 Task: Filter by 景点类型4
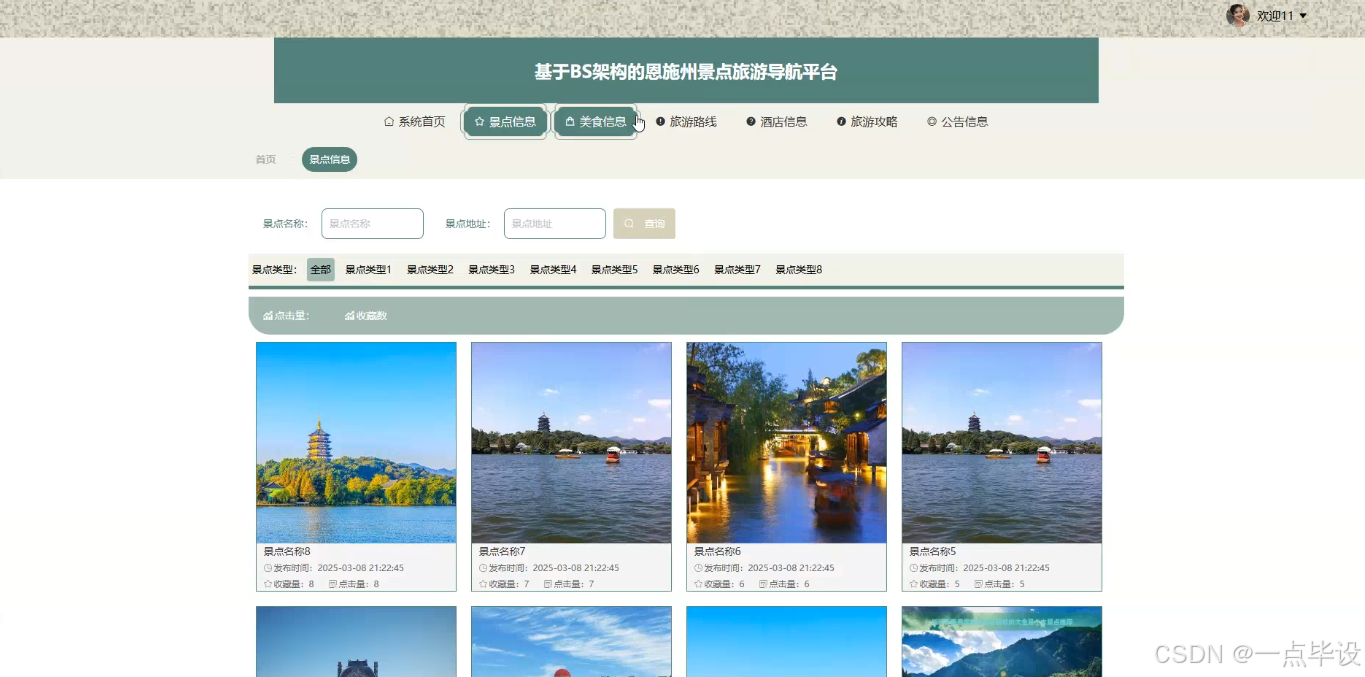coord(553,270)
